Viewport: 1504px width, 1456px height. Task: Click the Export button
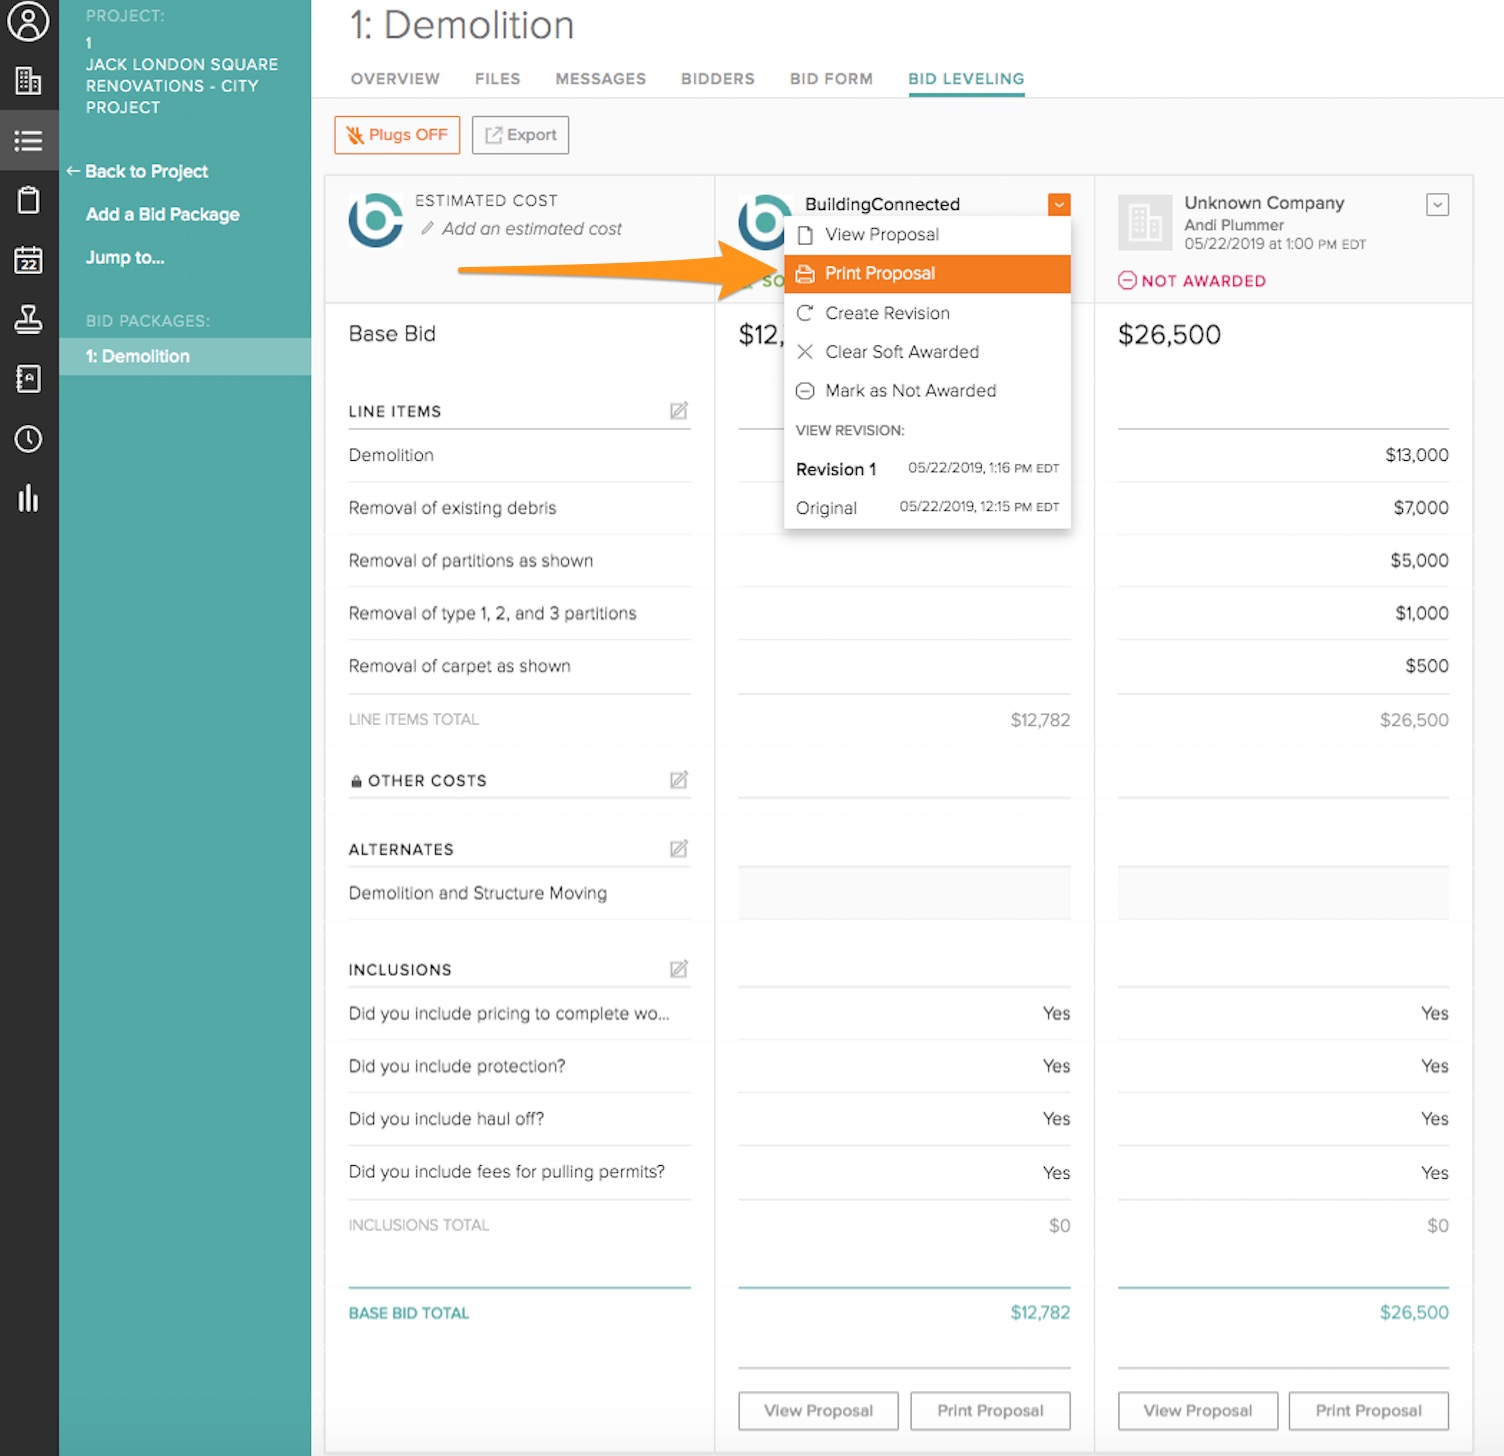click(520, 135)
